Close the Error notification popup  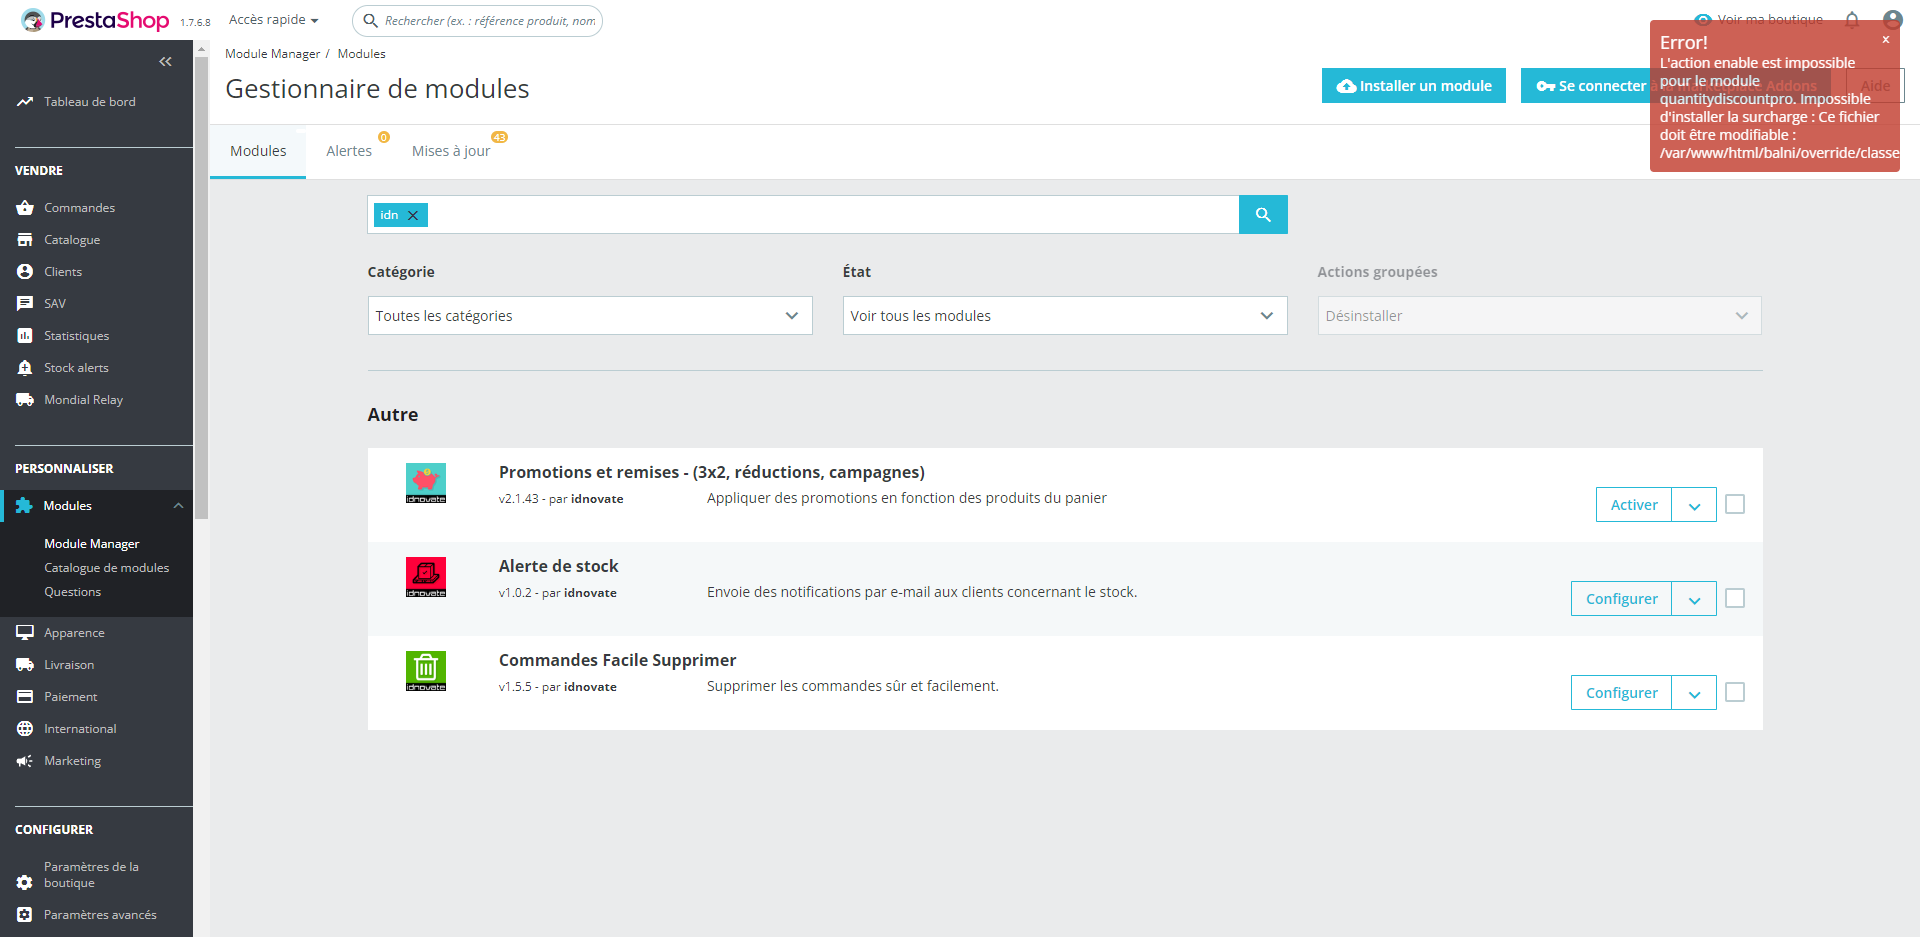tap(1886, 40)
